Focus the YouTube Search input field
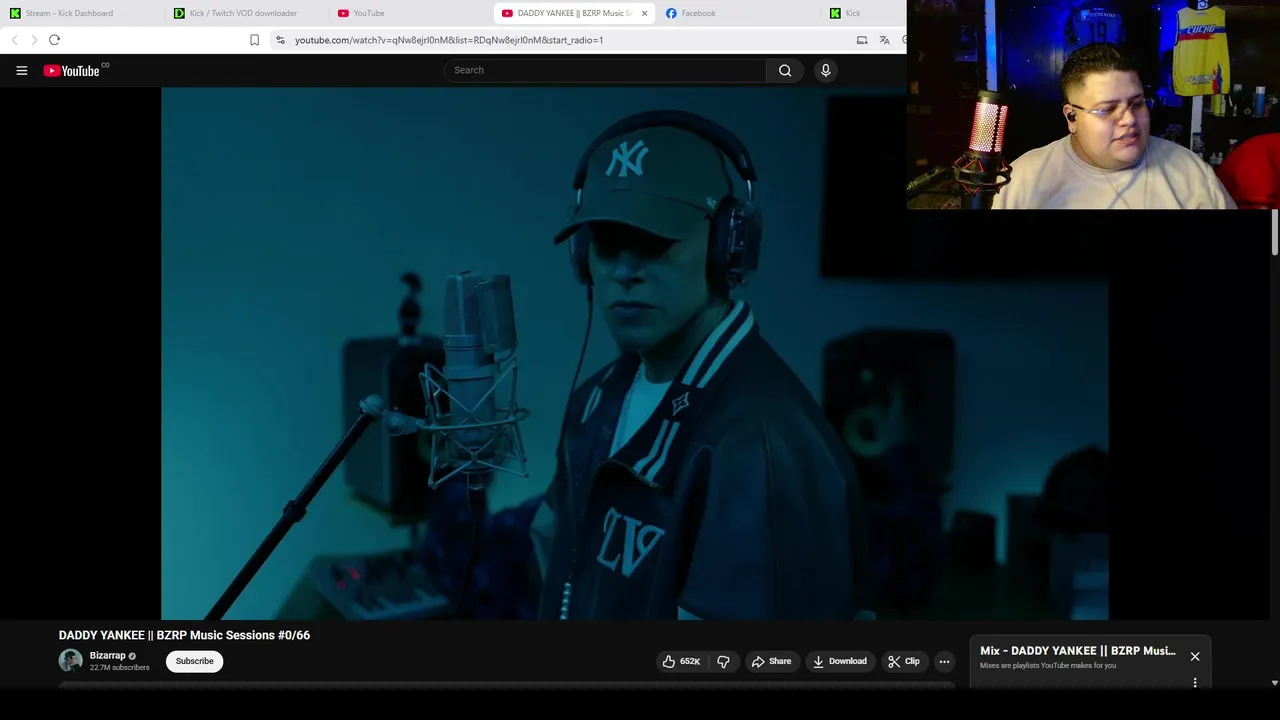The width and height of the screenshot is (1280, 720). [x=605, y=70]
